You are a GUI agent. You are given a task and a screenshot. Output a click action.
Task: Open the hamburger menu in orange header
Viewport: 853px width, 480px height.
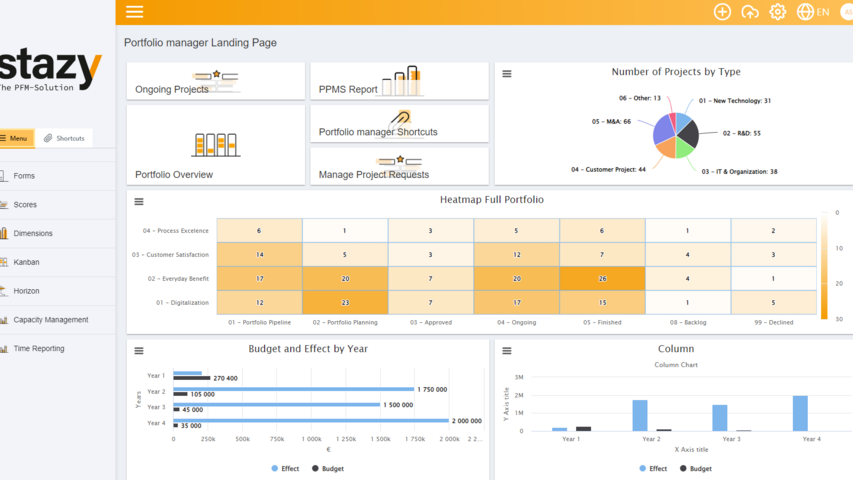pyautogui.click(x=134, y=12)
